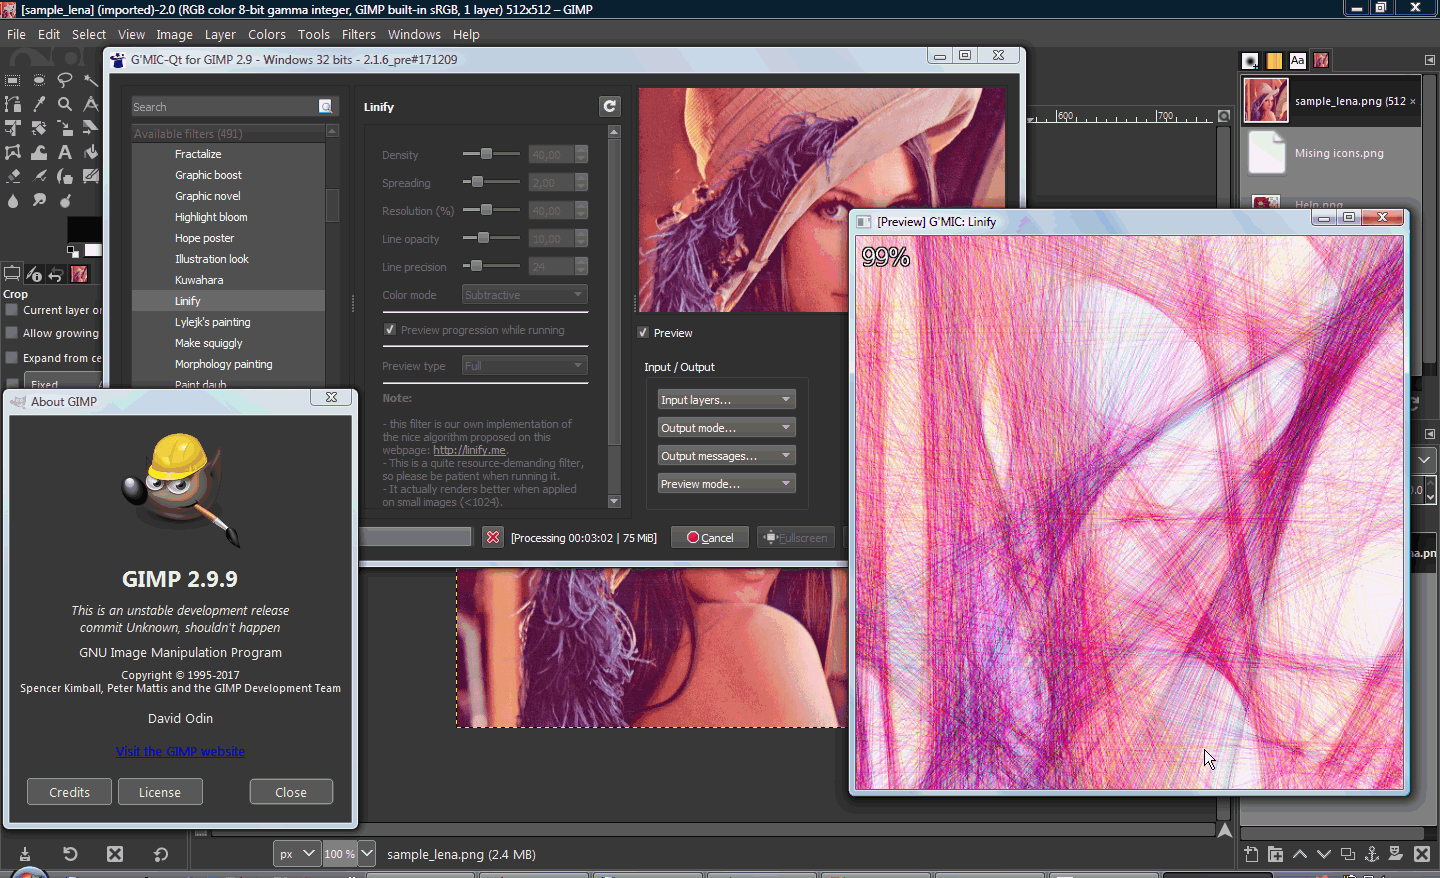1440x878 pixels.
Task: Select the Fuzzy Select magic wand tool
Action: 91,80
